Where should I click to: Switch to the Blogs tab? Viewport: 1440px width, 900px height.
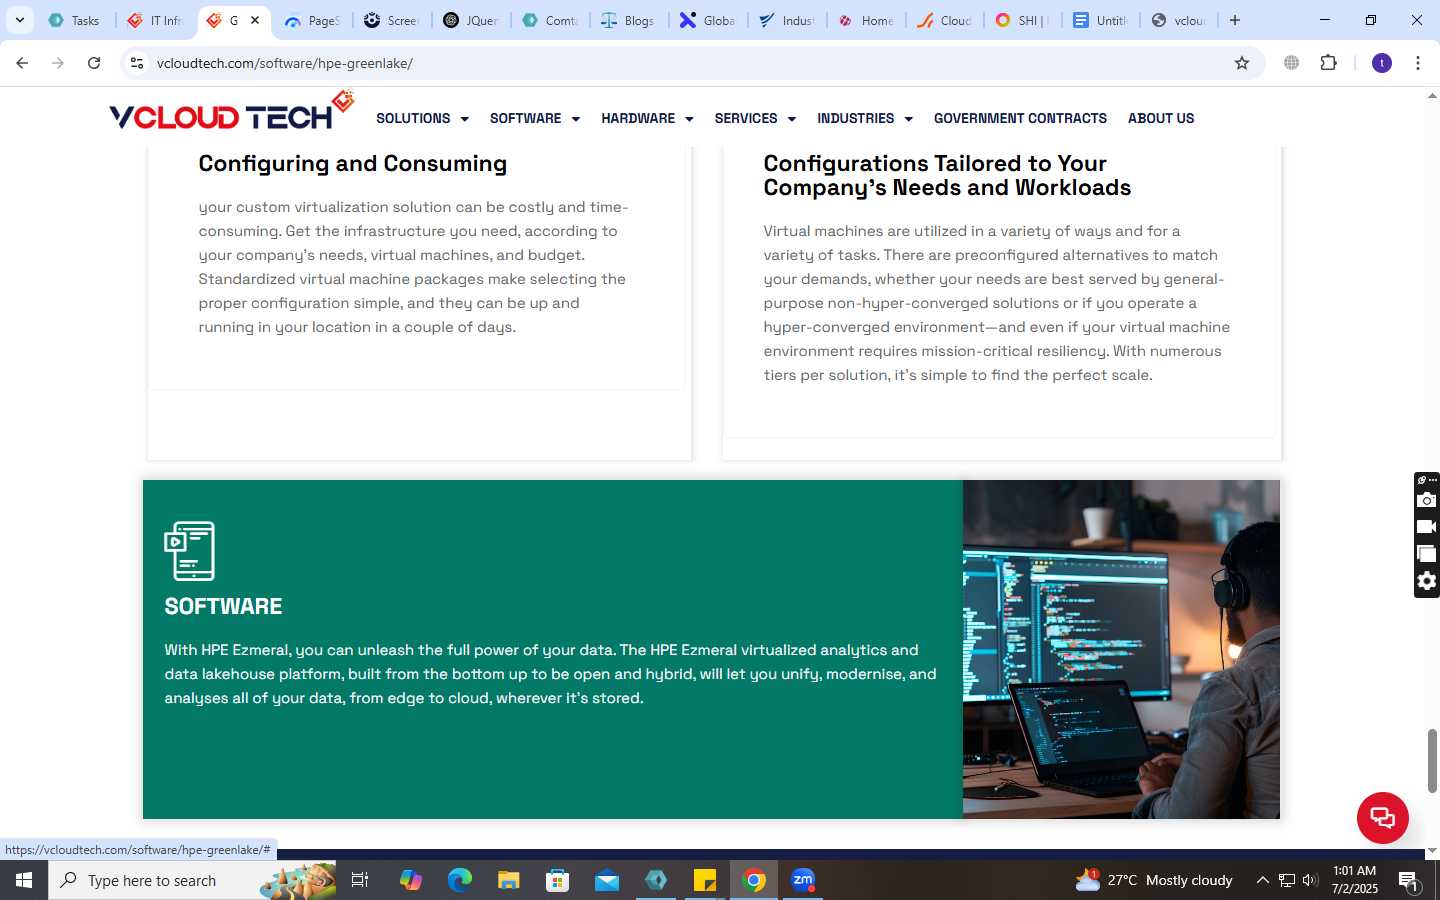click(629, 20)
